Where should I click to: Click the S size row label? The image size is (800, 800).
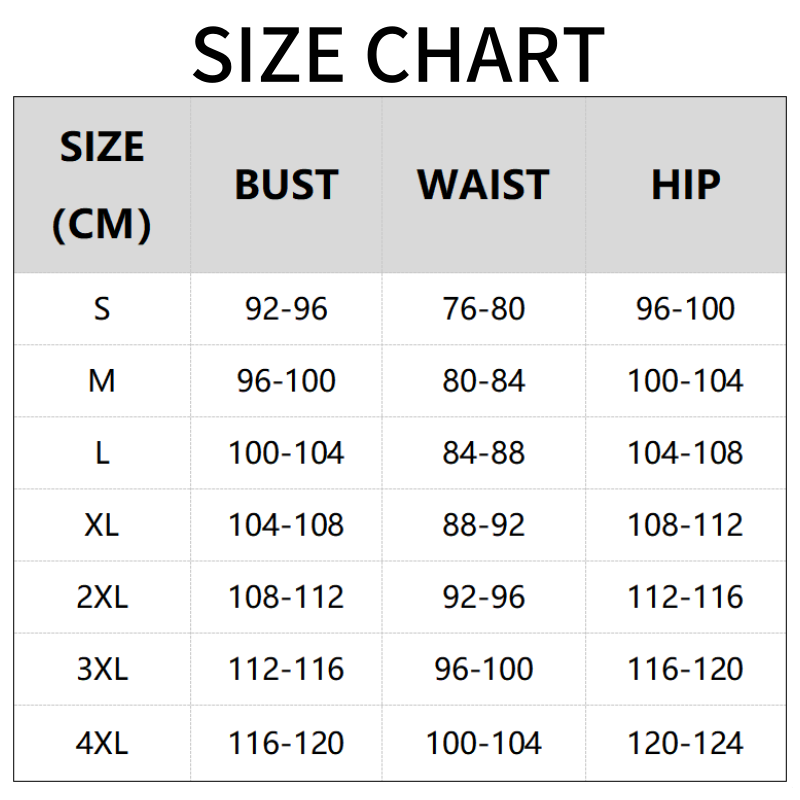pos(102,309)
